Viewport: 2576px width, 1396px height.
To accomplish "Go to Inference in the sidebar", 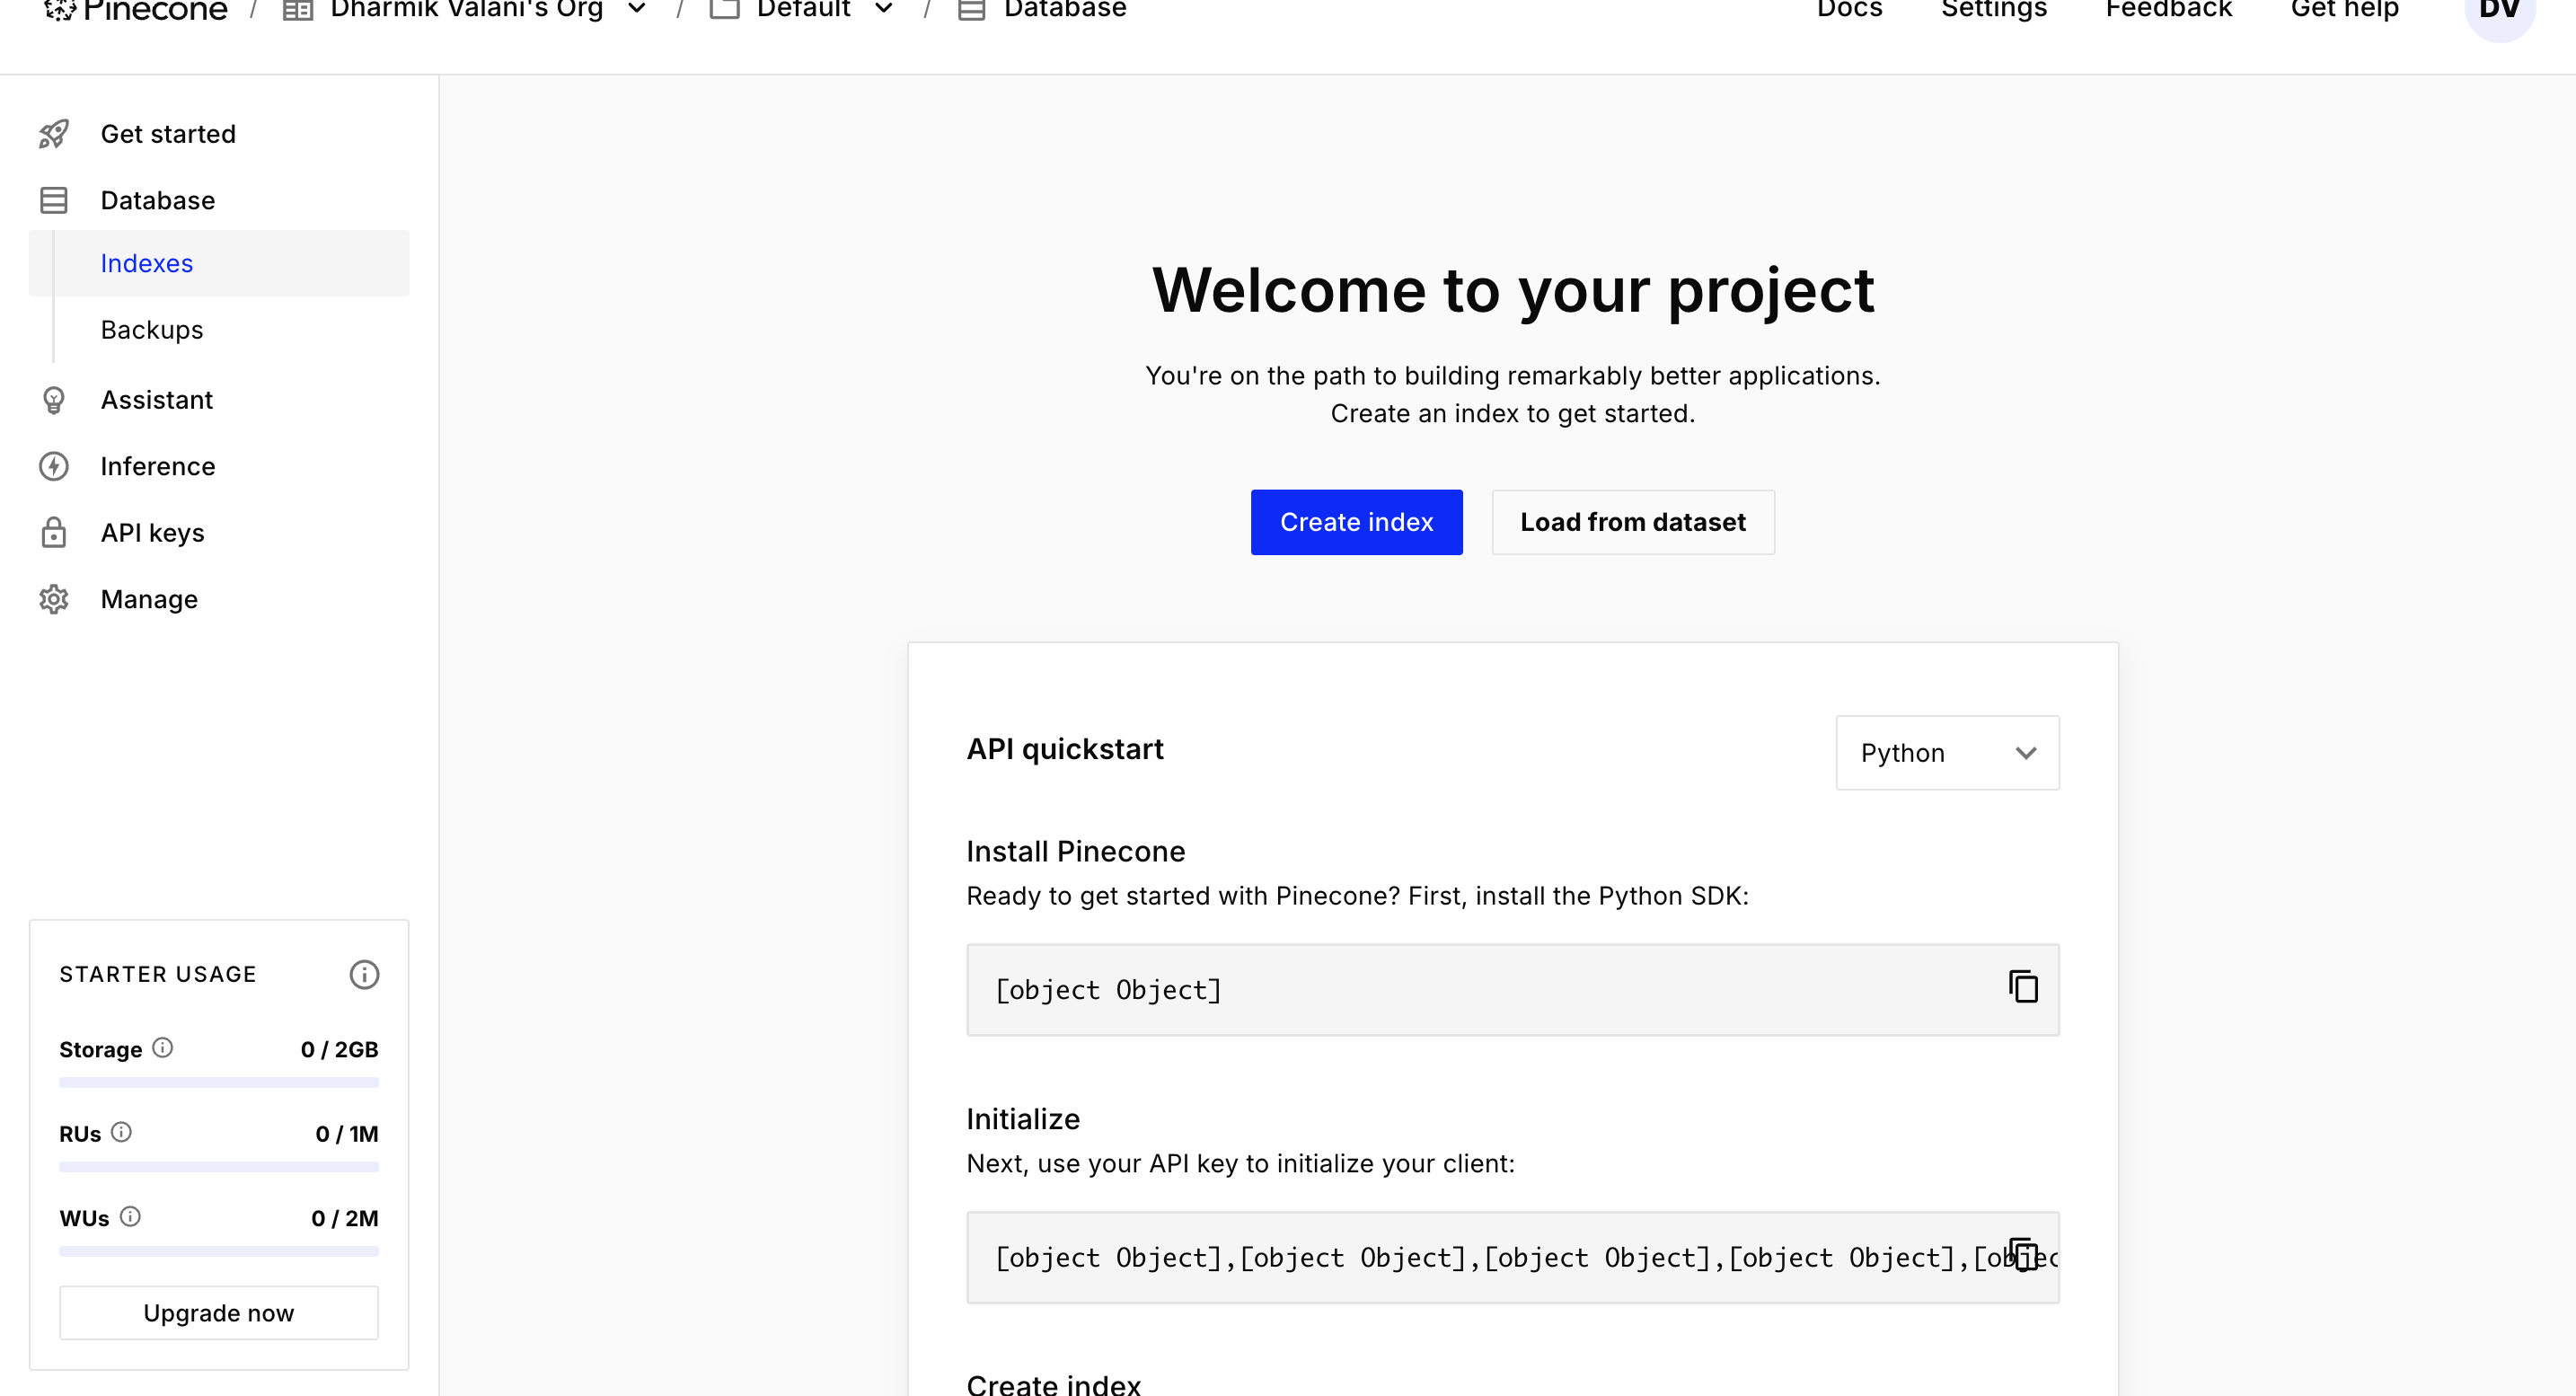I will [x=158, y=466].
